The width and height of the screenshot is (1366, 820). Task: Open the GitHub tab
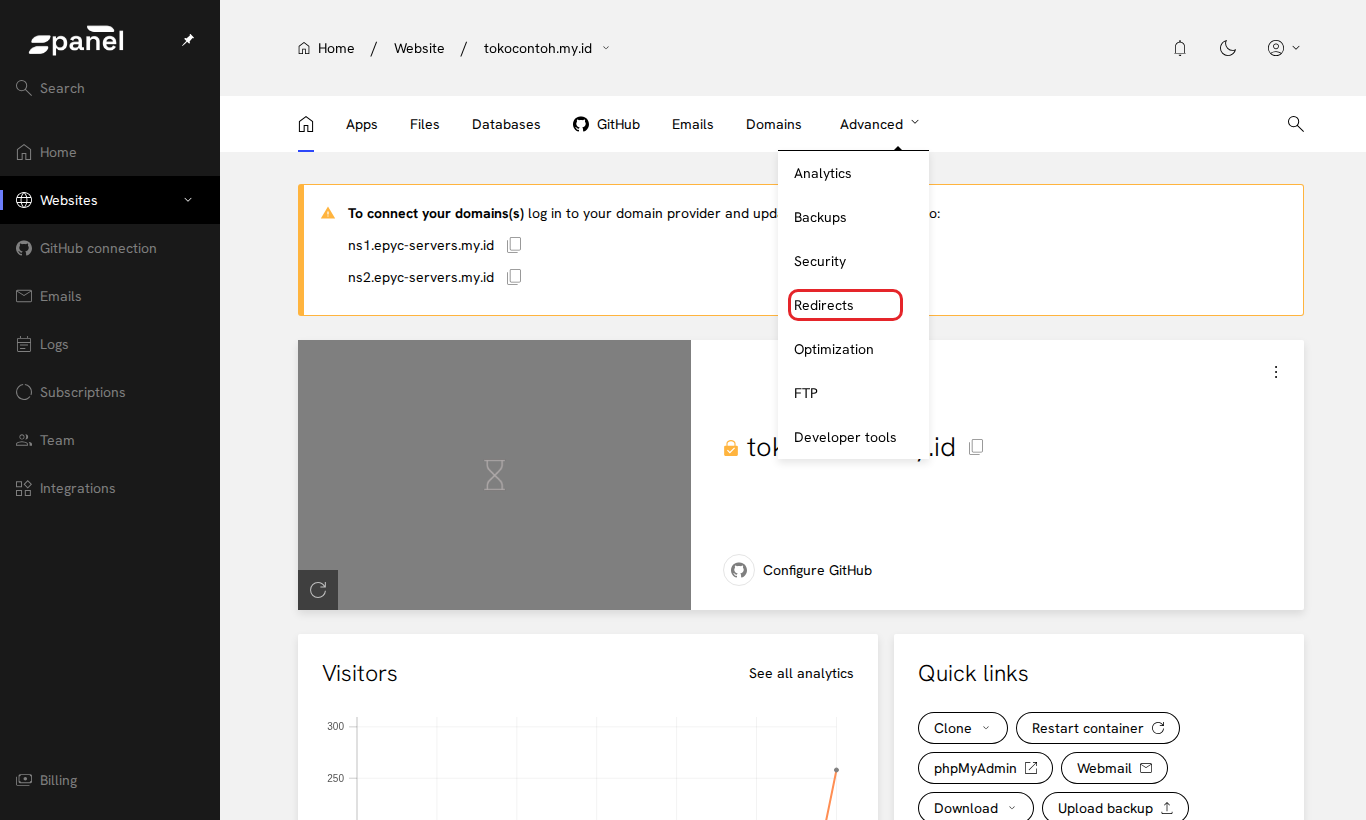click(606, 124)
